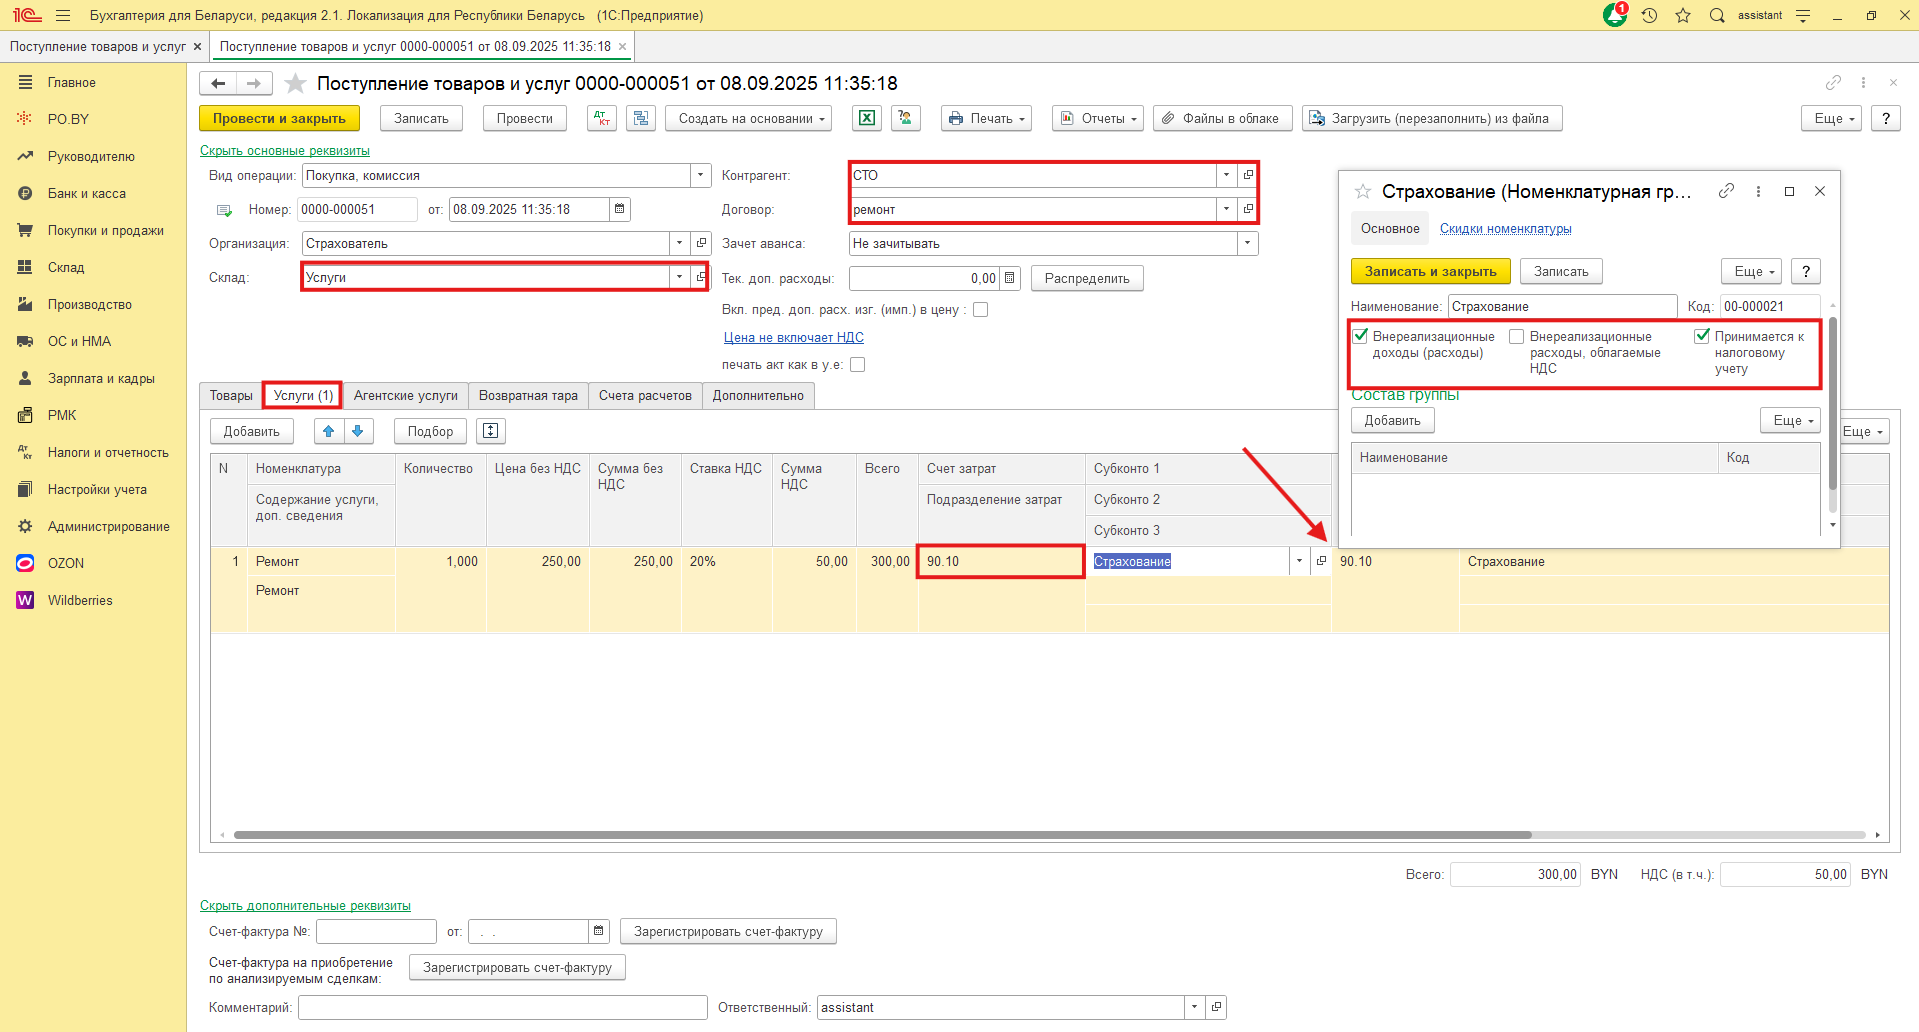Enable Внереализационные расходы, облагаемые НДС checkbox
1919x1032 pixels.
1517,337
